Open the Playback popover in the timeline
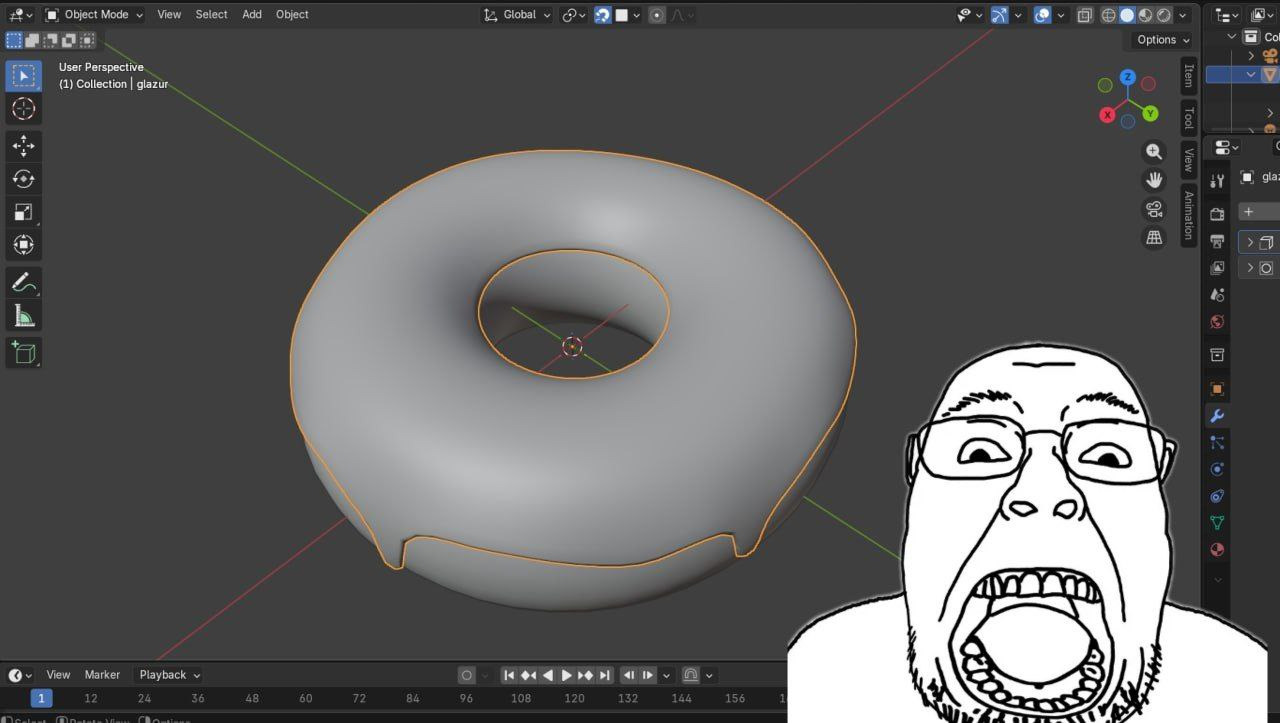 169,675
